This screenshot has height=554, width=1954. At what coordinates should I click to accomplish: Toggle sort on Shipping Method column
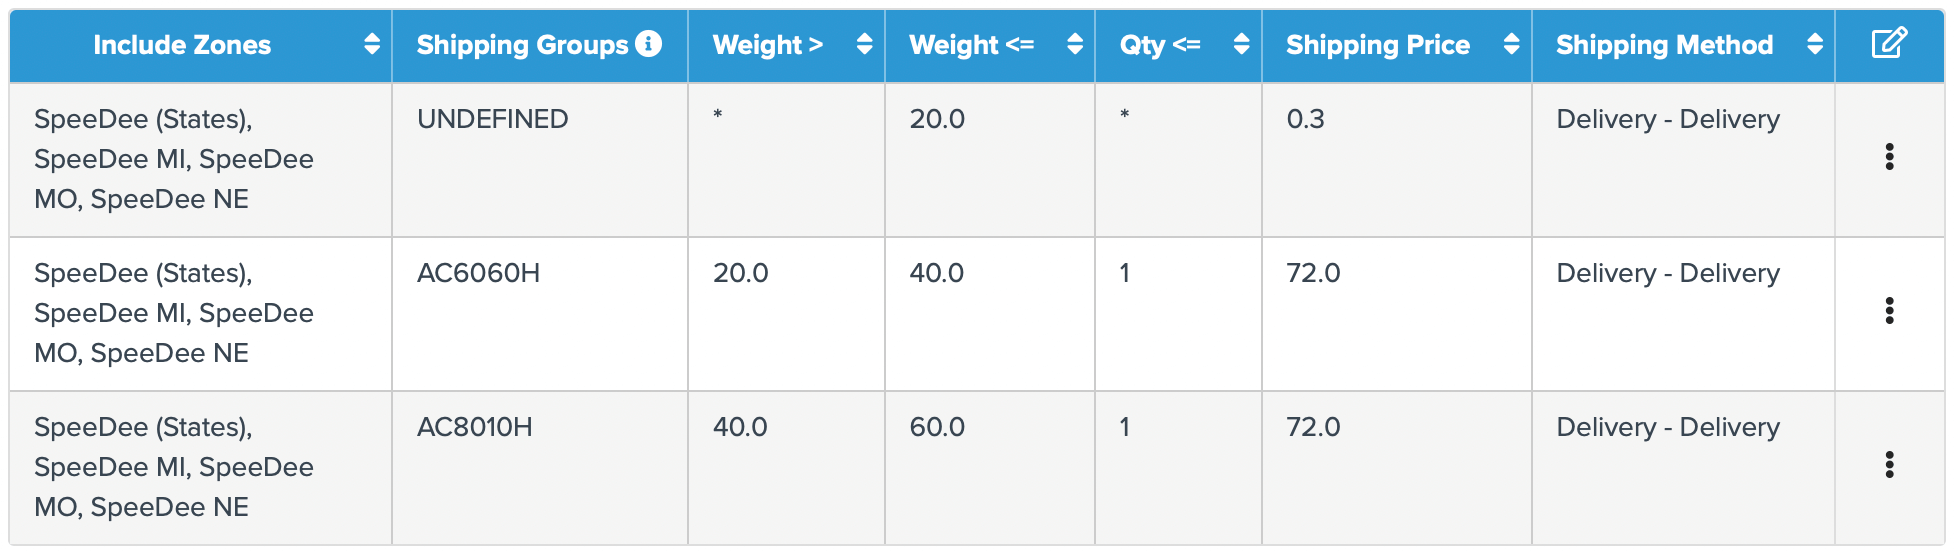point(1814,44)
